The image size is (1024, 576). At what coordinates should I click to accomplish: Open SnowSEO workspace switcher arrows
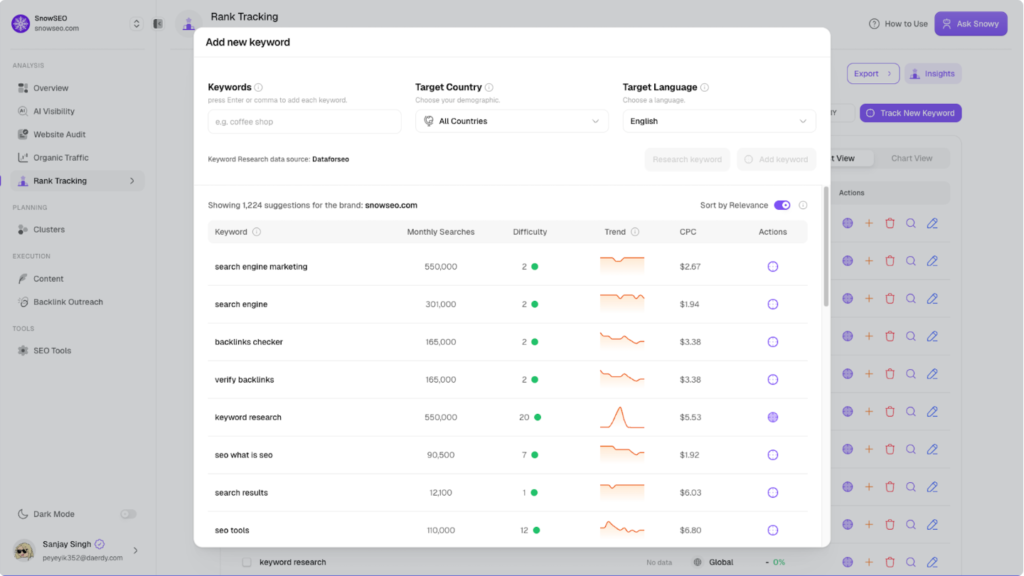point(136,24)
